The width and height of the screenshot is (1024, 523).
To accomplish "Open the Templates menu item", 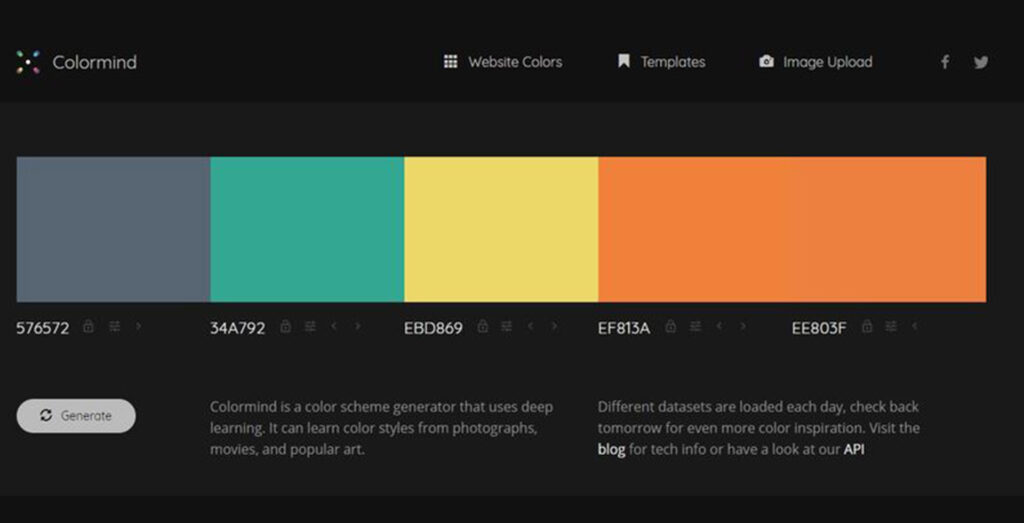I will tap(662, 62).
